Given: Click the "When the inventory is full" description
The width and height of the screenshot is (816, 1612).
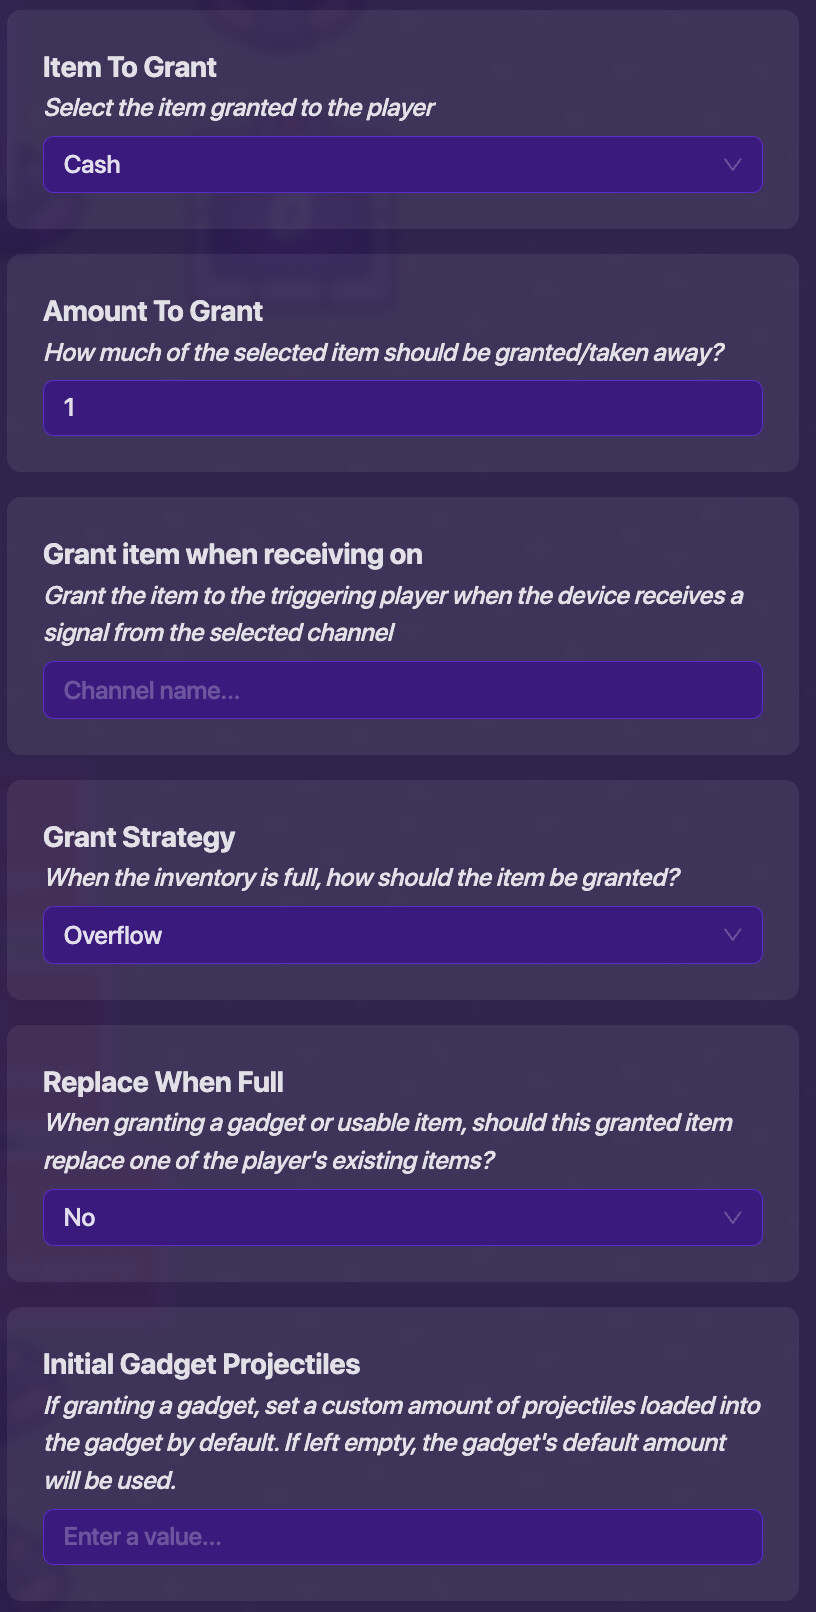Looking at the screenshot, I should [x=362, y=878].
